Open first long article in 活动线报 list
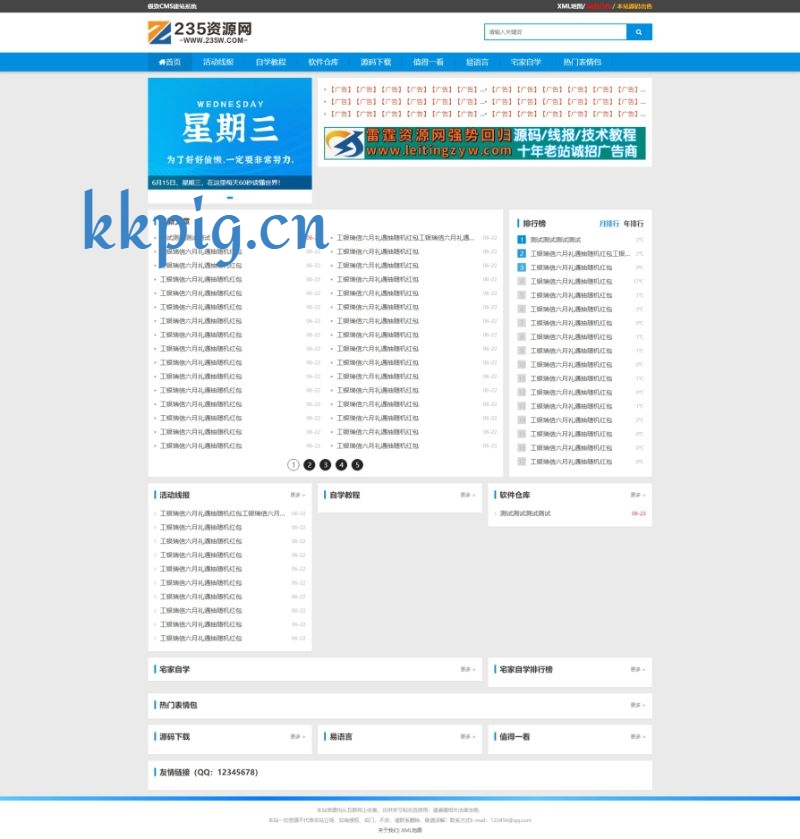 [x=222, y=514]
